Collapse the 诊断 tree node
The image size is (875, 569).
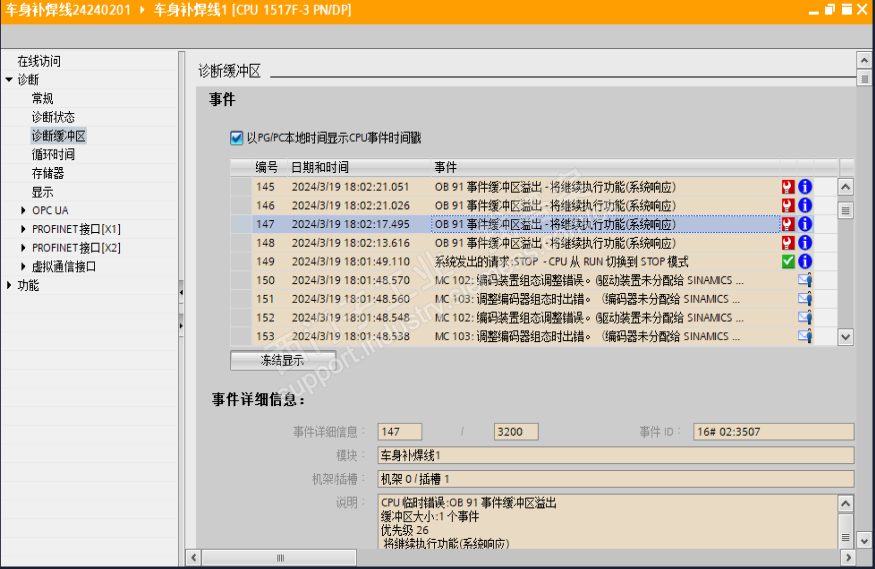tap(9, 80)
